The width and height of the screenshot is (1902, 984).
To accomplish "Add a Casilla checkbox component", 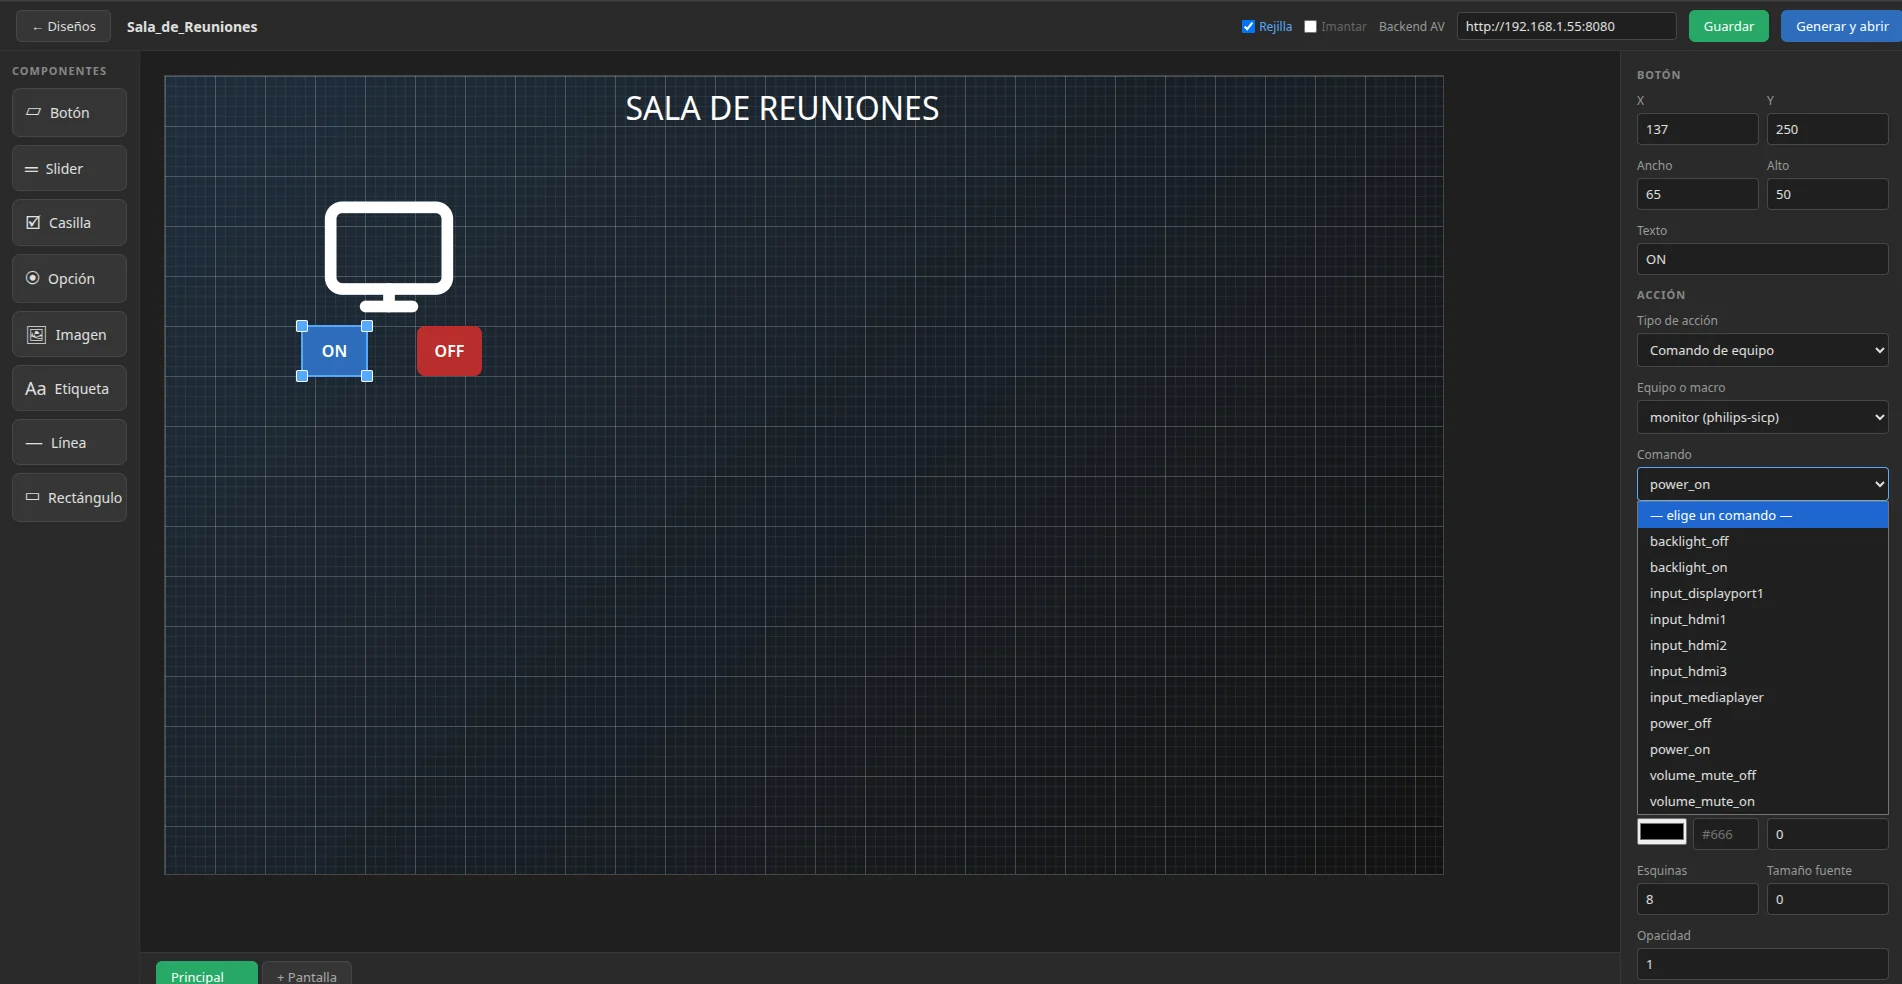I will point(69,223).
